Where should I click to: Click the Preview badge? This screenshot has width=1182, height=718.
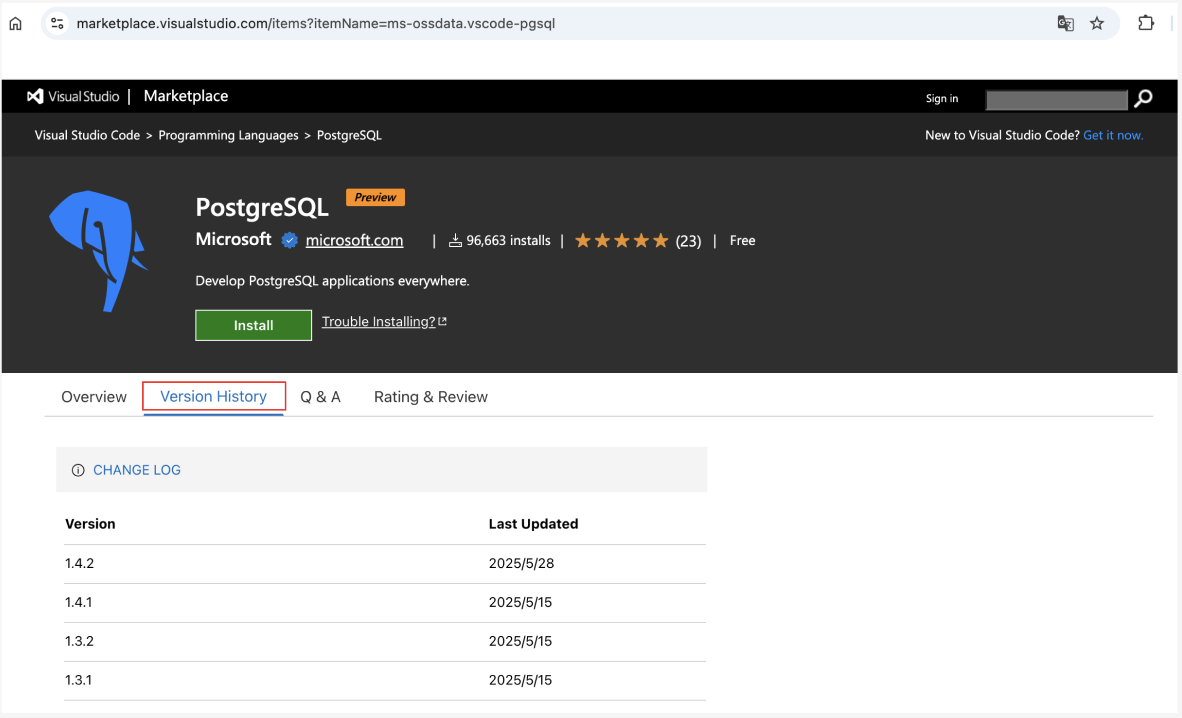pos(375,197)
